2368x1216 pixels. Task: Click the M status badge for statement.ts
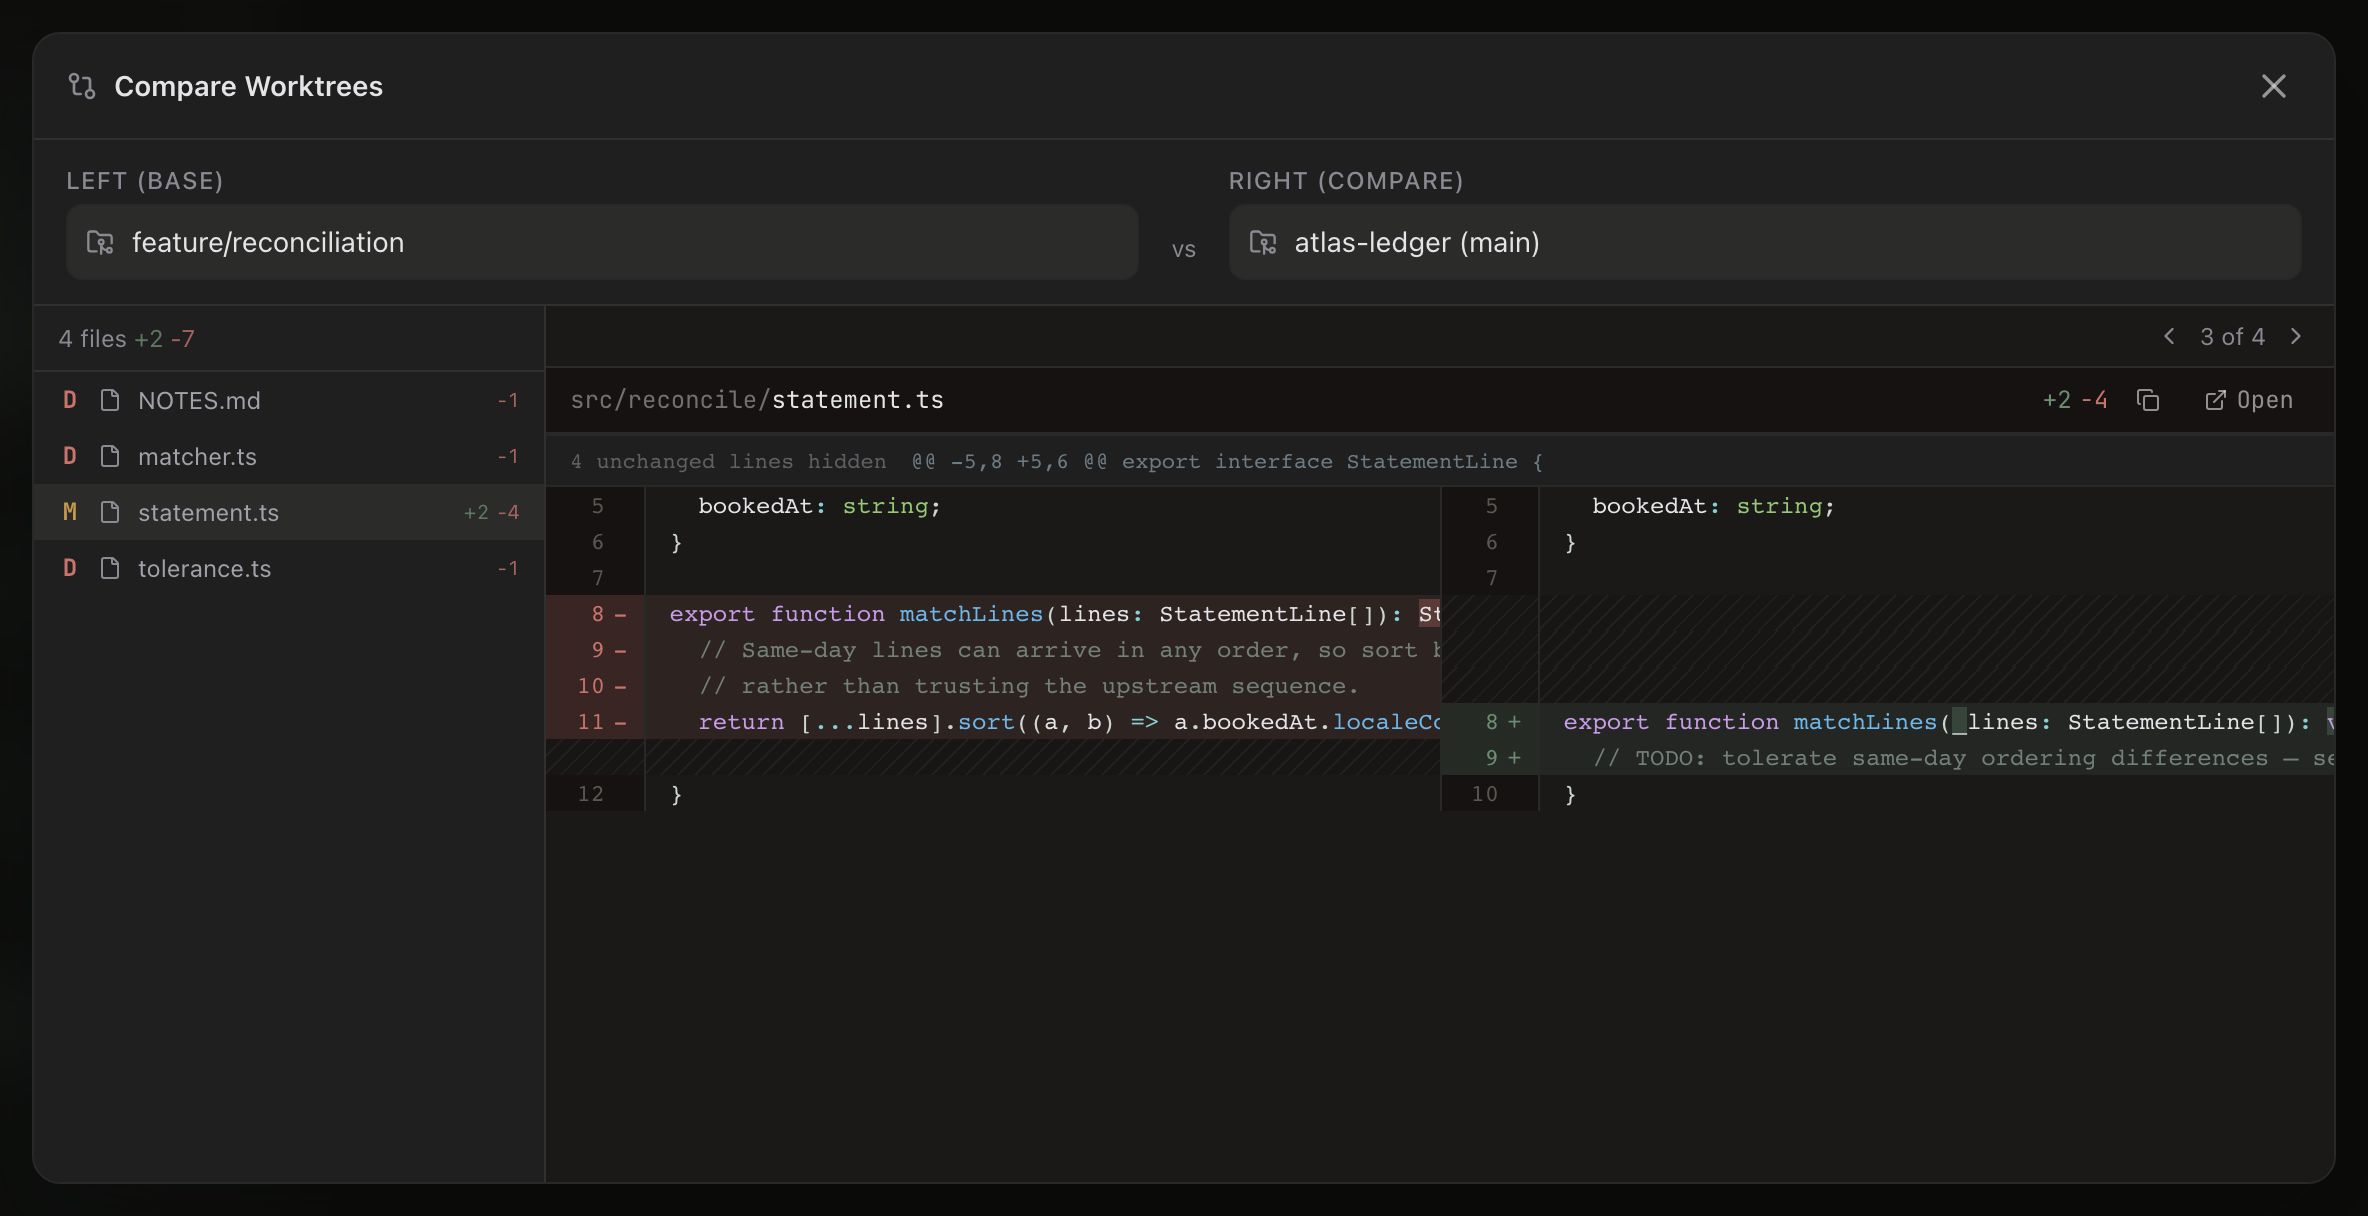[70, 512]
